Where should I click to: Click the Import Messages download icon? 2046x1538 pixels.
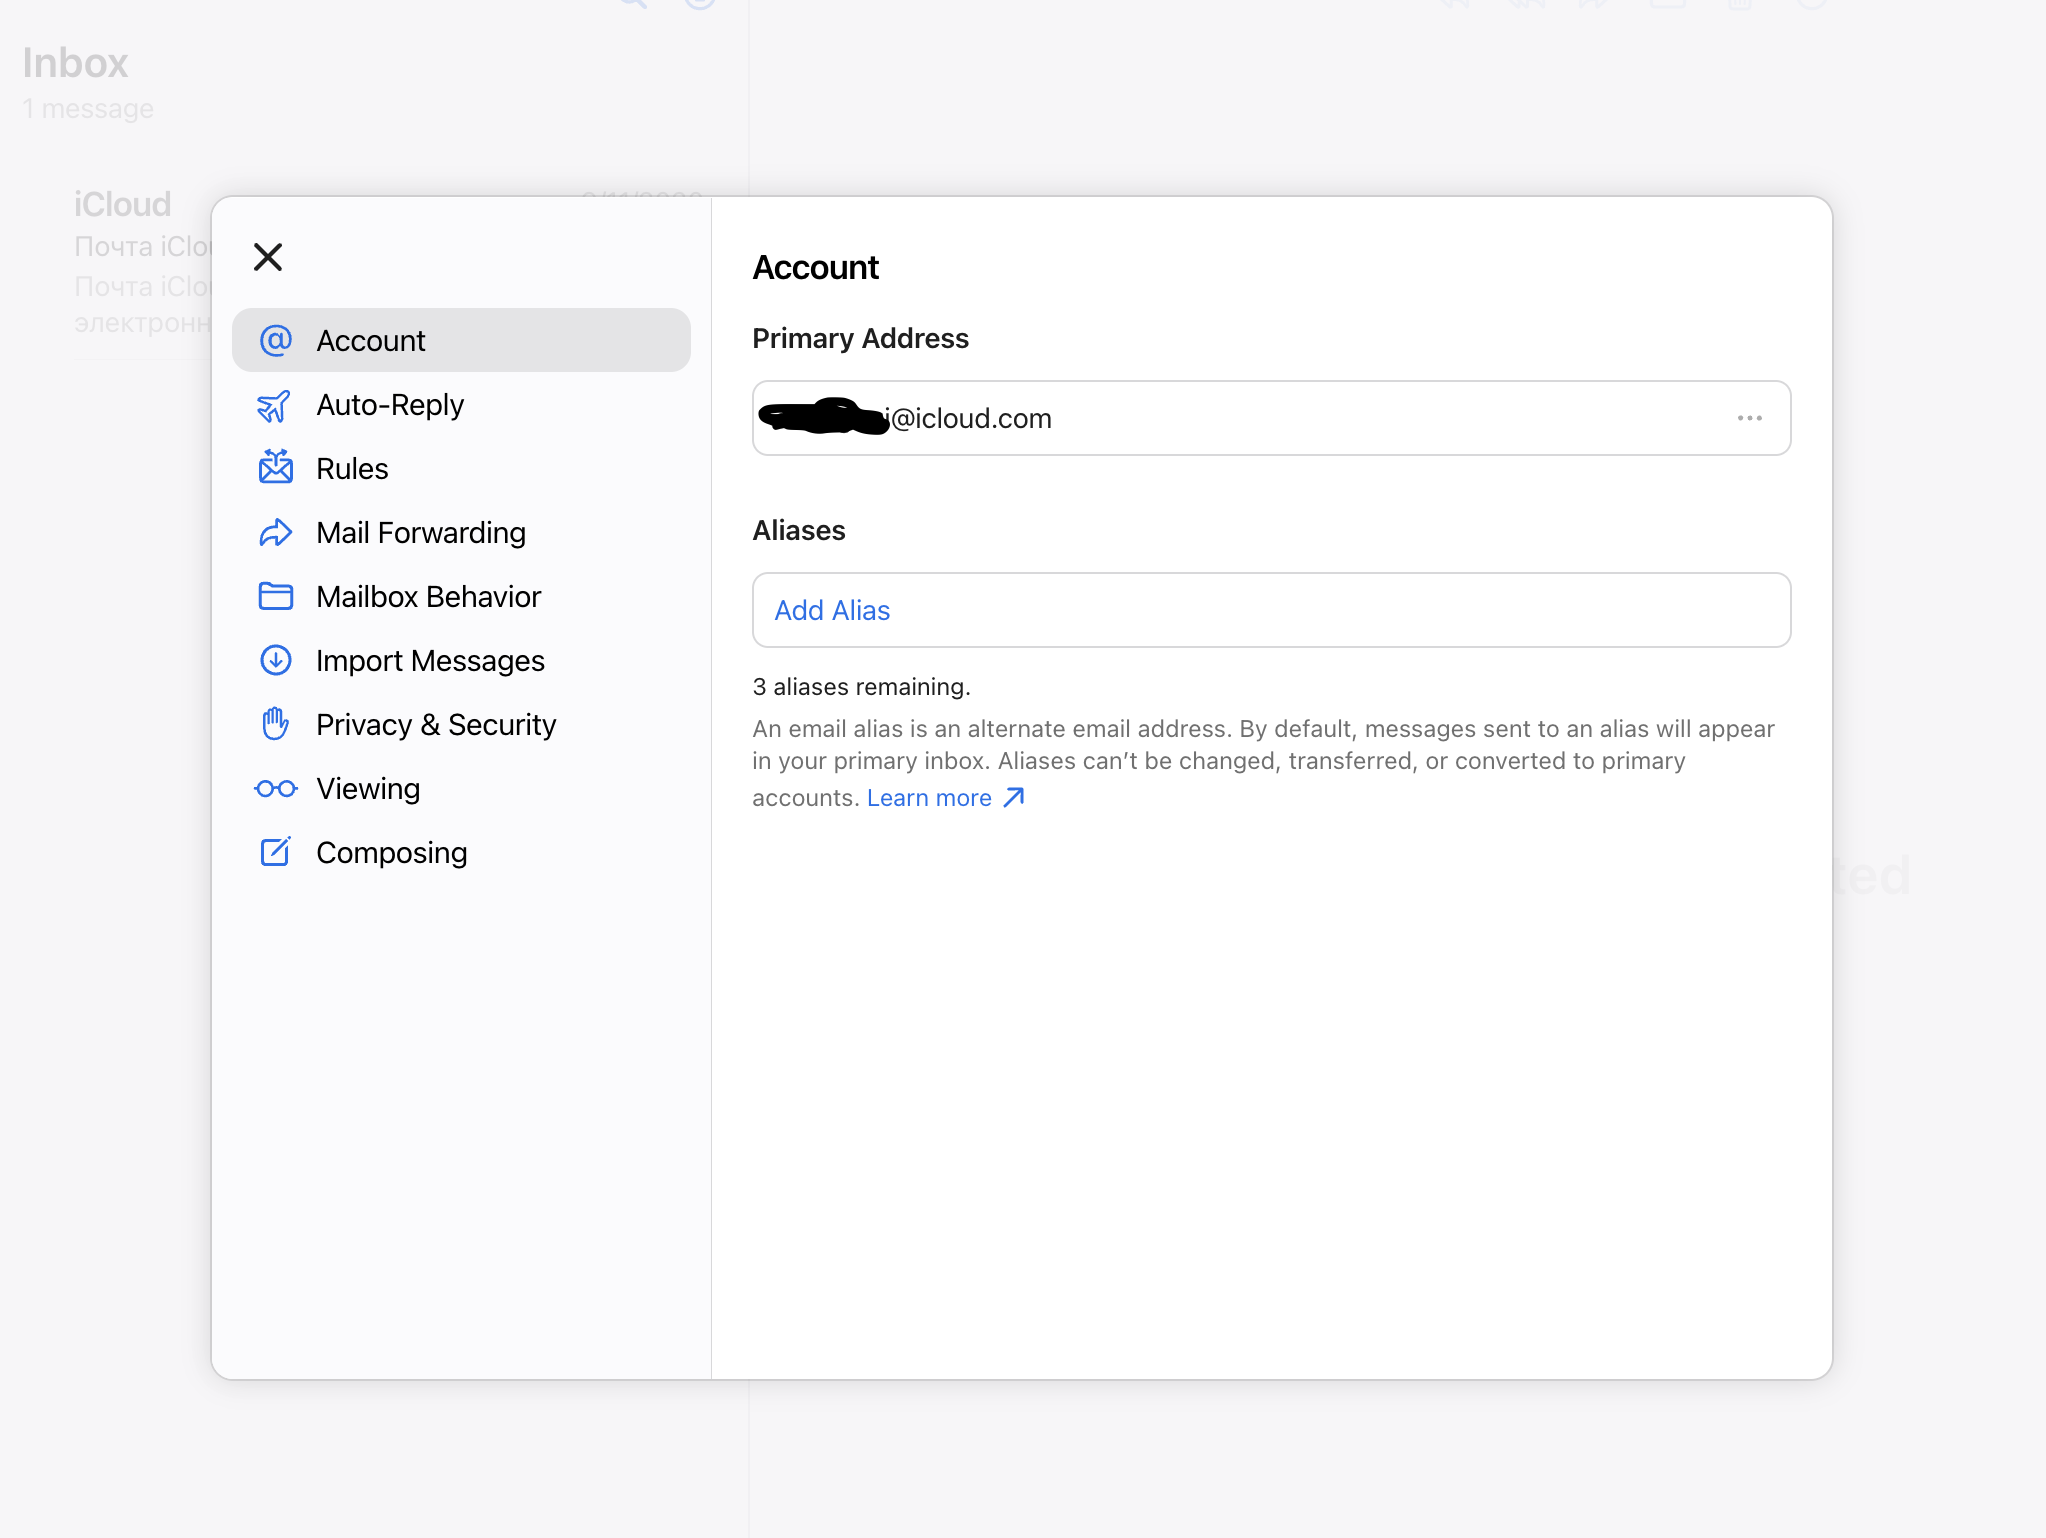pyautogui.click(x=275, y=660)
